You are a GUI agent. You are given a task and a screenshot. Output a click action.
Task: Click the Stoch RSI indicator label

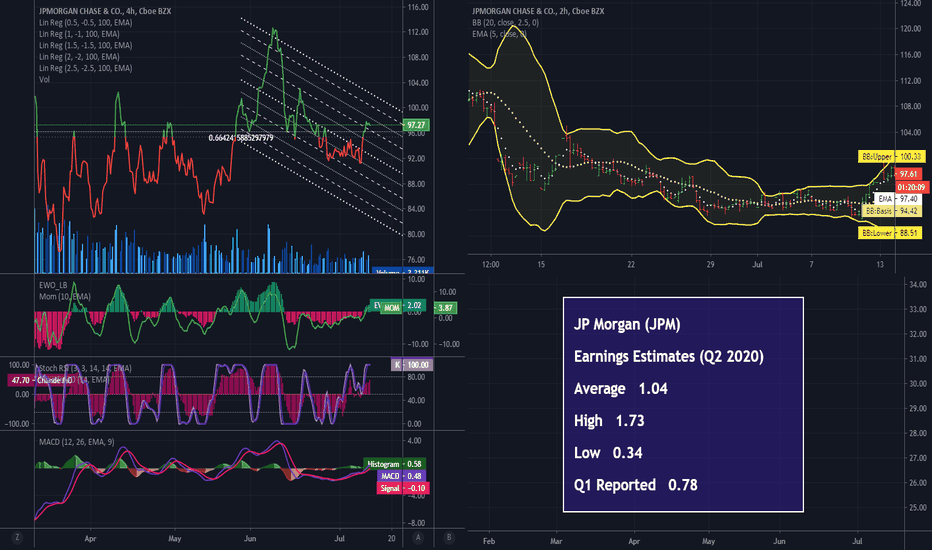point(85,368)
